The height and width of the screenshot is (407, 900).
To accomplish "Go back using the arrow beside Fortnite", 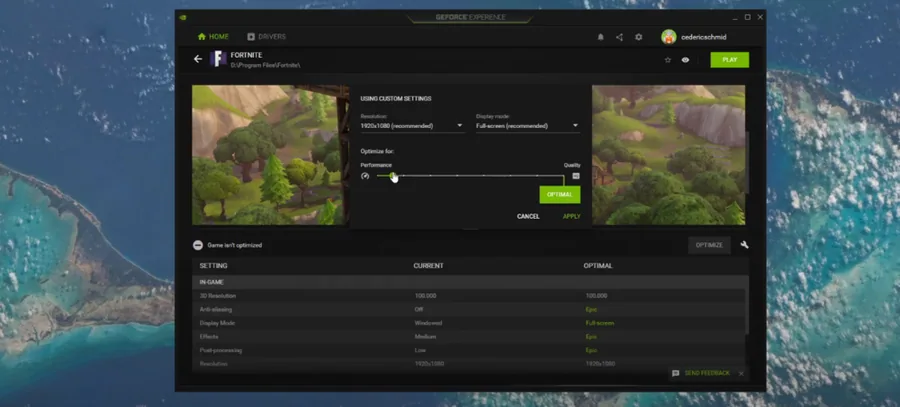I will [198, 59].
